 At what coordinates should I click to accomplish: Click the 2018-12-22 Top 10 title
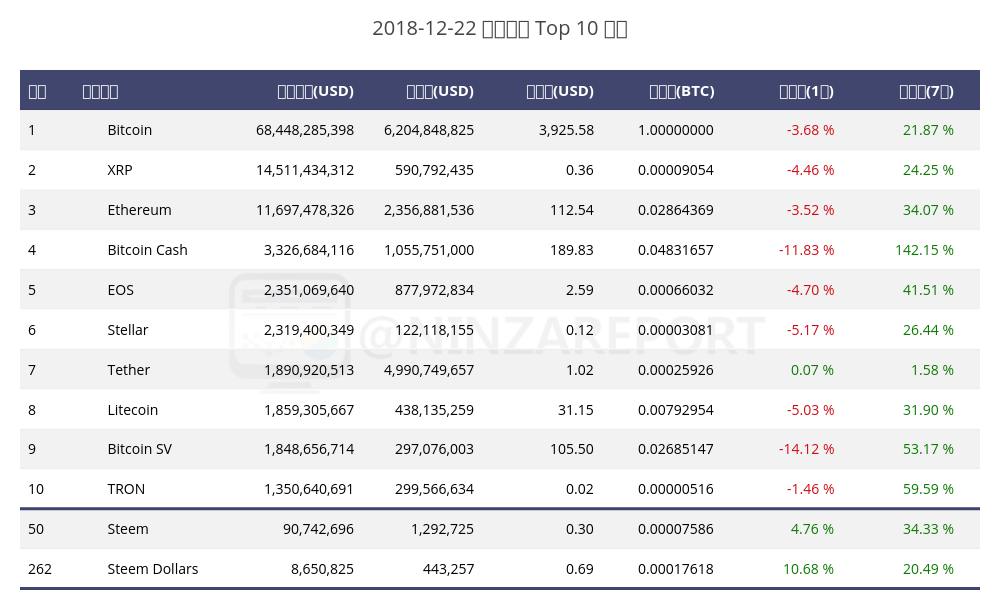click(x=500, y=29)
